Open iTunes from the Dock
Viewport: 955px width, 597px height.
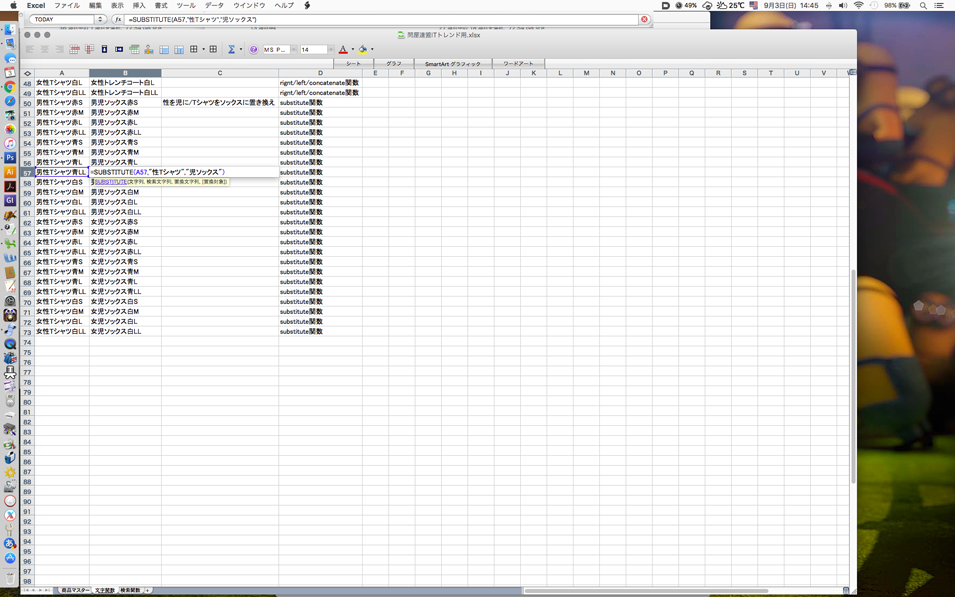point(10,144)
